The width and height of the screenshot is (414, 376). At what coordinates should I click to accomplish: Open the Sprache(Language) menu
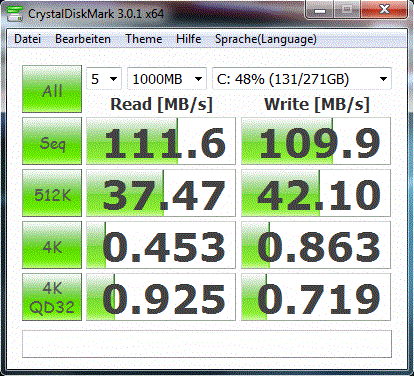click(266, 39)
